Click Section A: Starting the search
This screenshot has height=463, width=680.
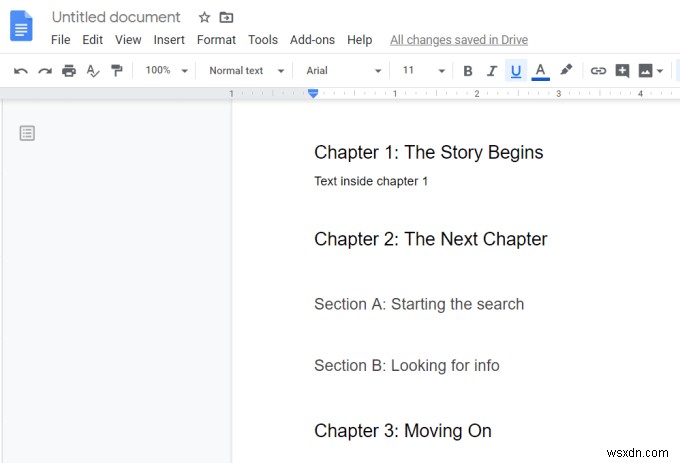(x=419, y=304)
